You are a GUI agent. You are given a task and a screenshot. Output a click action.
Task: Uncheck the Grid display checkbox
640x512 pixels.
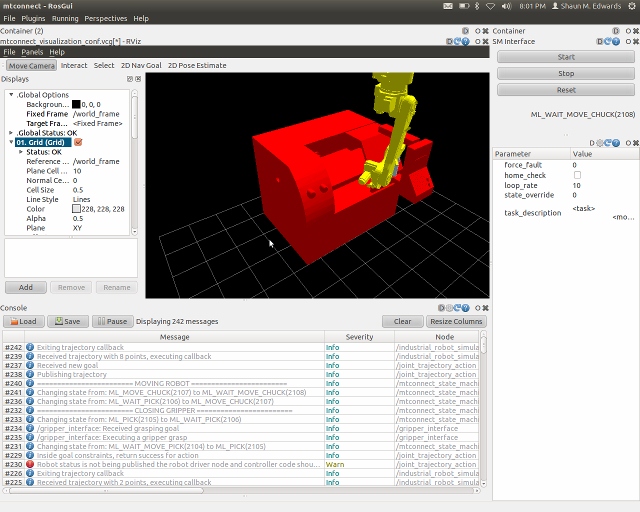click(78, 142)
